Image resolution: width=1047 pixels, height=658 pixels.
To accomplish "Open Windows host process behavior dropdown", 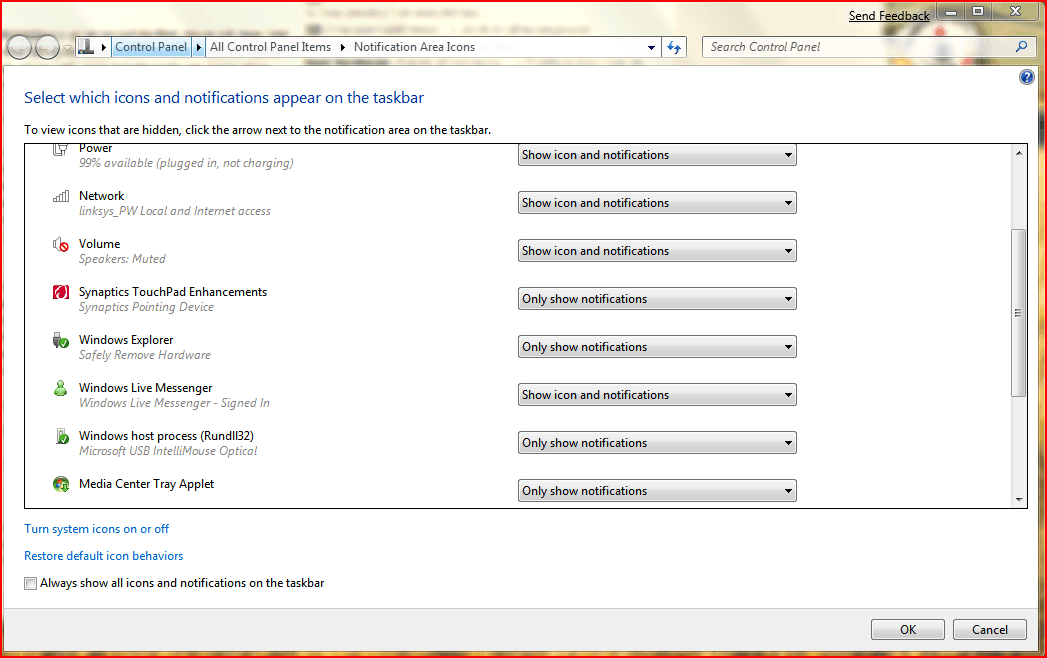I will 657,444.
